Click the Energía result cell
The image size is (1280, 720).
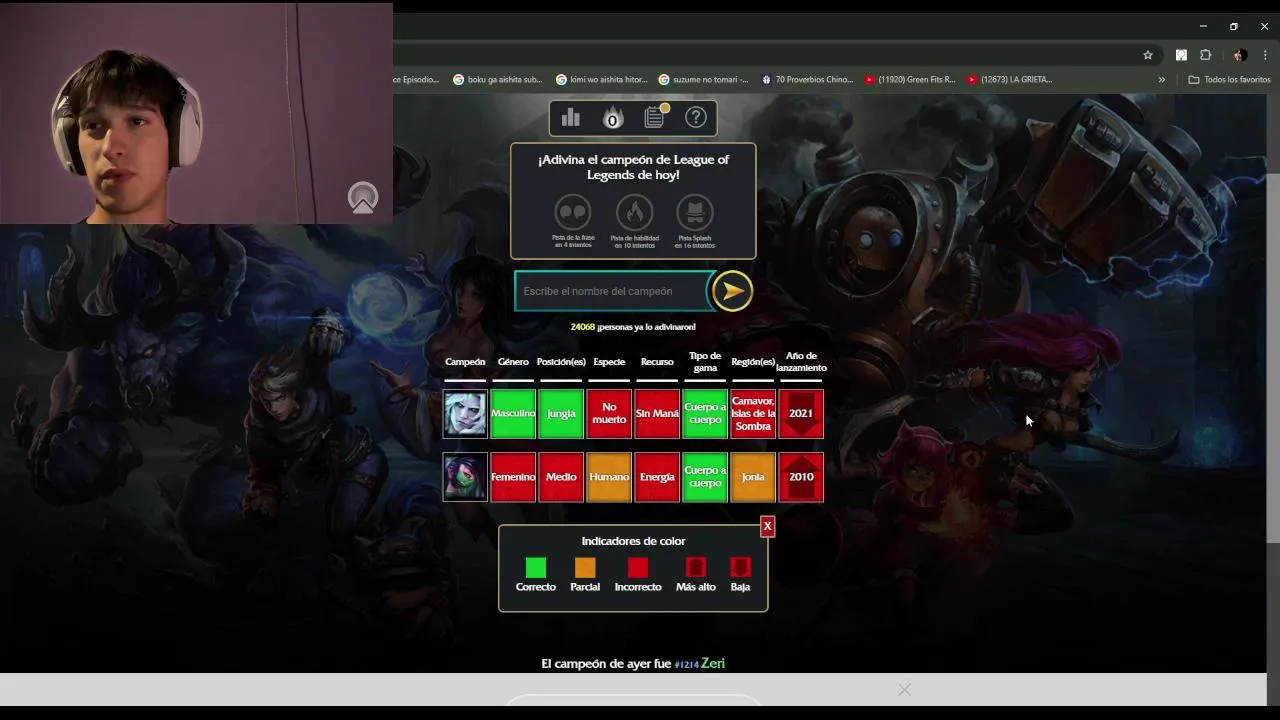tap(657, 477)
